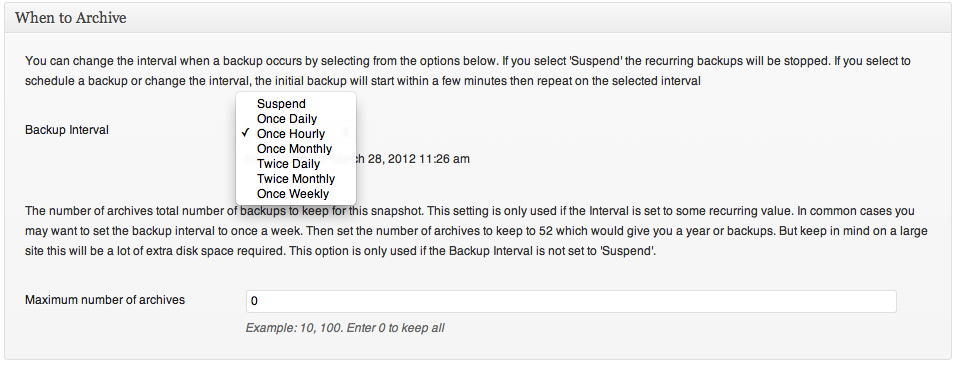Click the 2012 11:26 am date text

coord(430,159)
